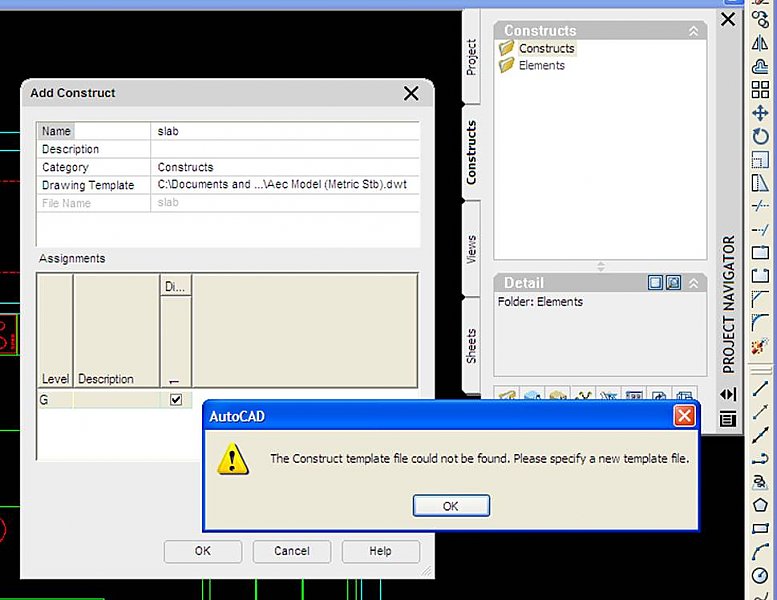Select the Chamfer tool

(760, 299)
